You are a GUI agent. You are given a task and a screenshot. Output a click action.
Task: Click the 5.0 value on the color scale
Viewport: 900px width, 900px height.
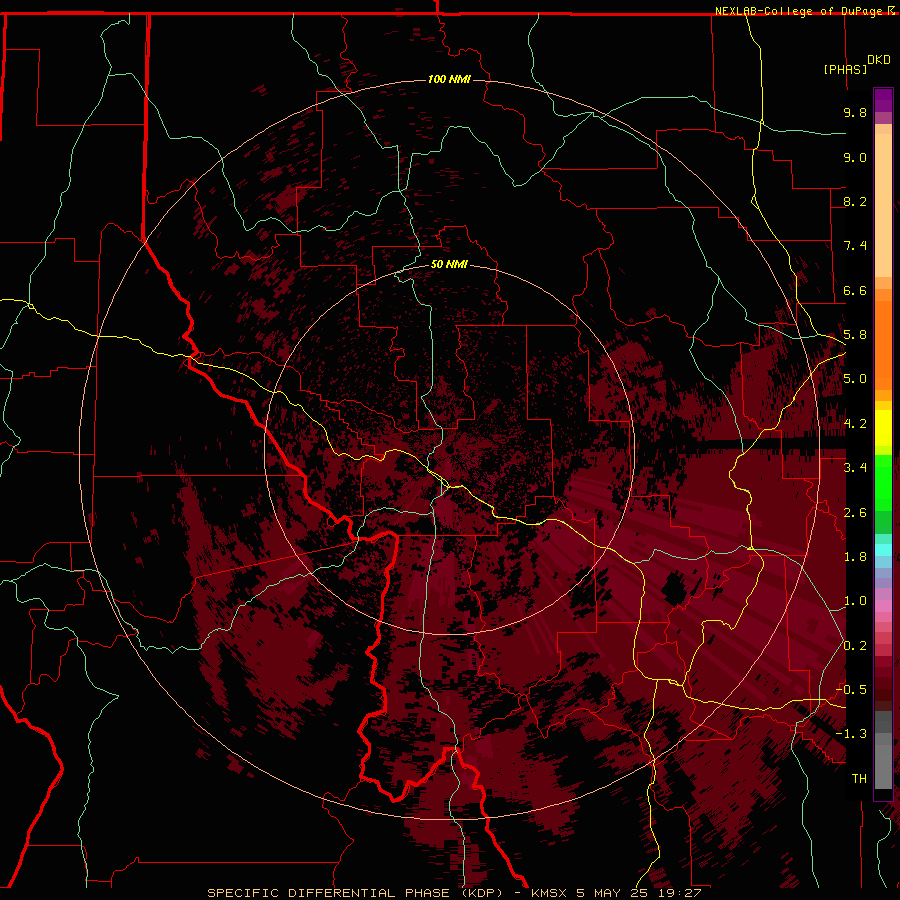(x=855, y=379)
